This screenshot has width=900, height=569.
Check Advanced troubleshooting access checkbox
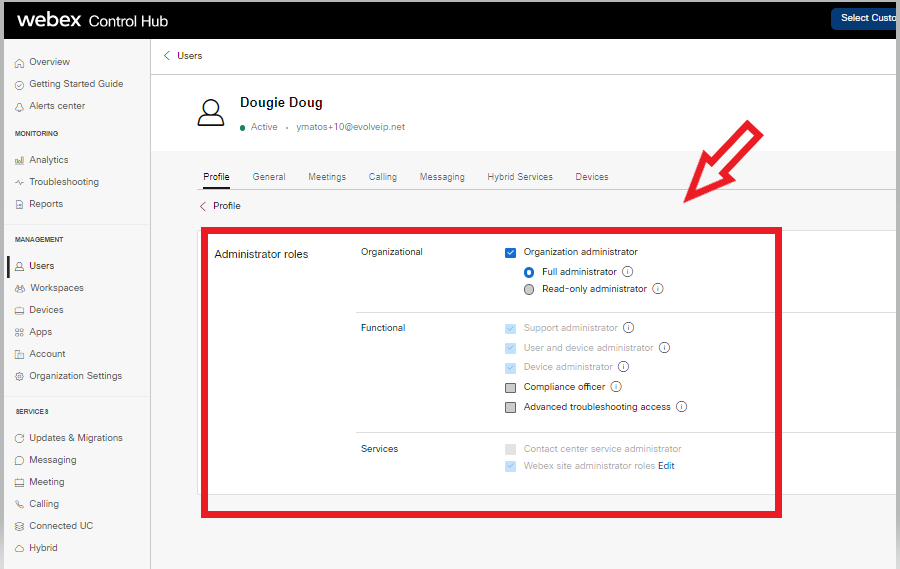pyautogui.click(x=510, y=408)
